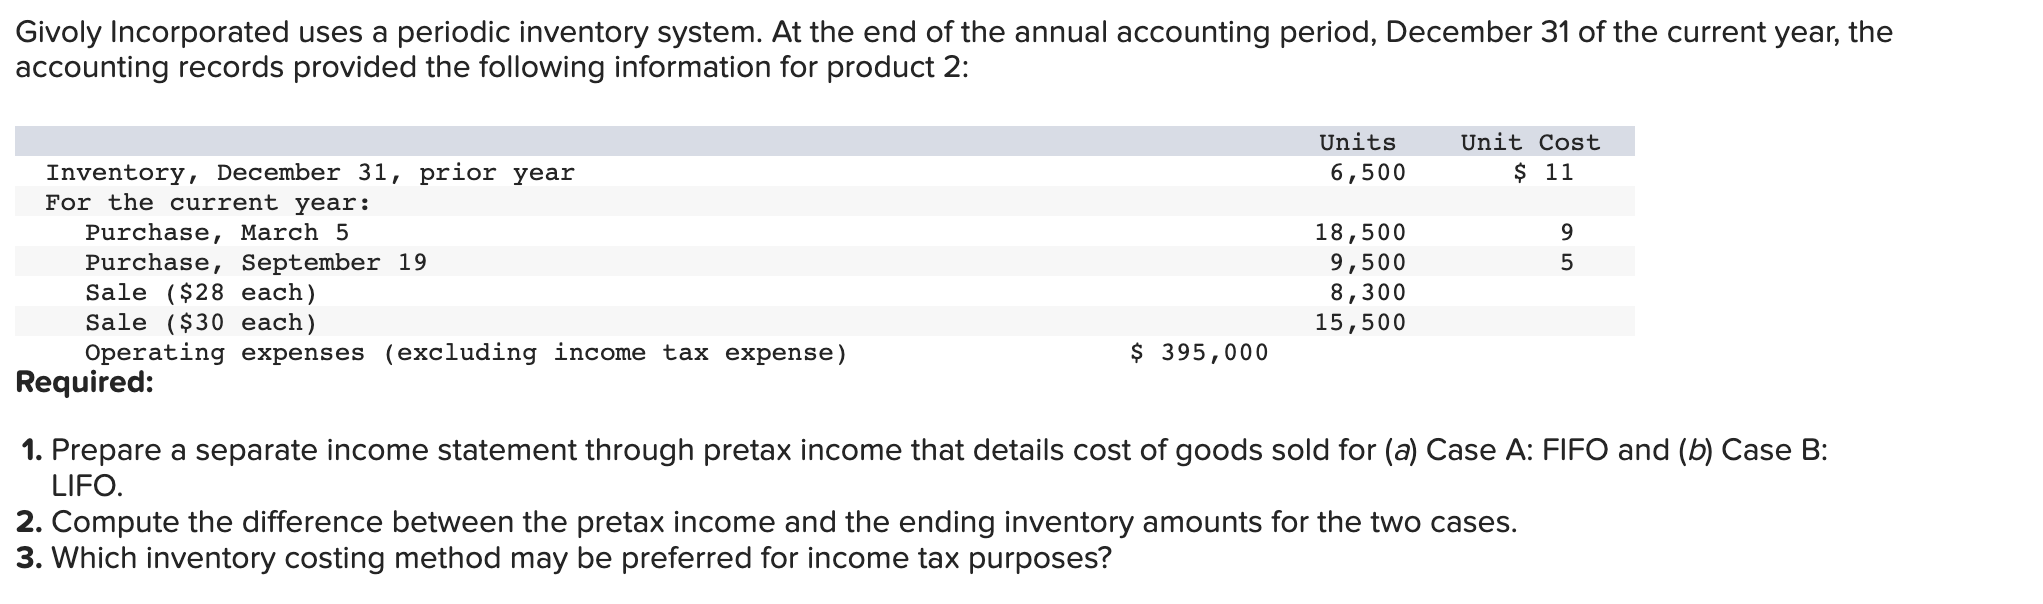Select the Sale ($30 each) row label
This screenshot has width=2043, height=604.
coord(201,322)
